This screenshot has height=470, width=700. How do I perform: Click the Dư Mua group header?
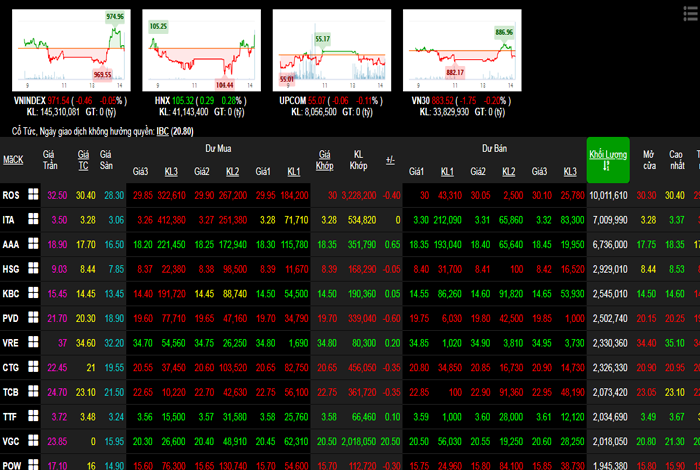[218, 148]
